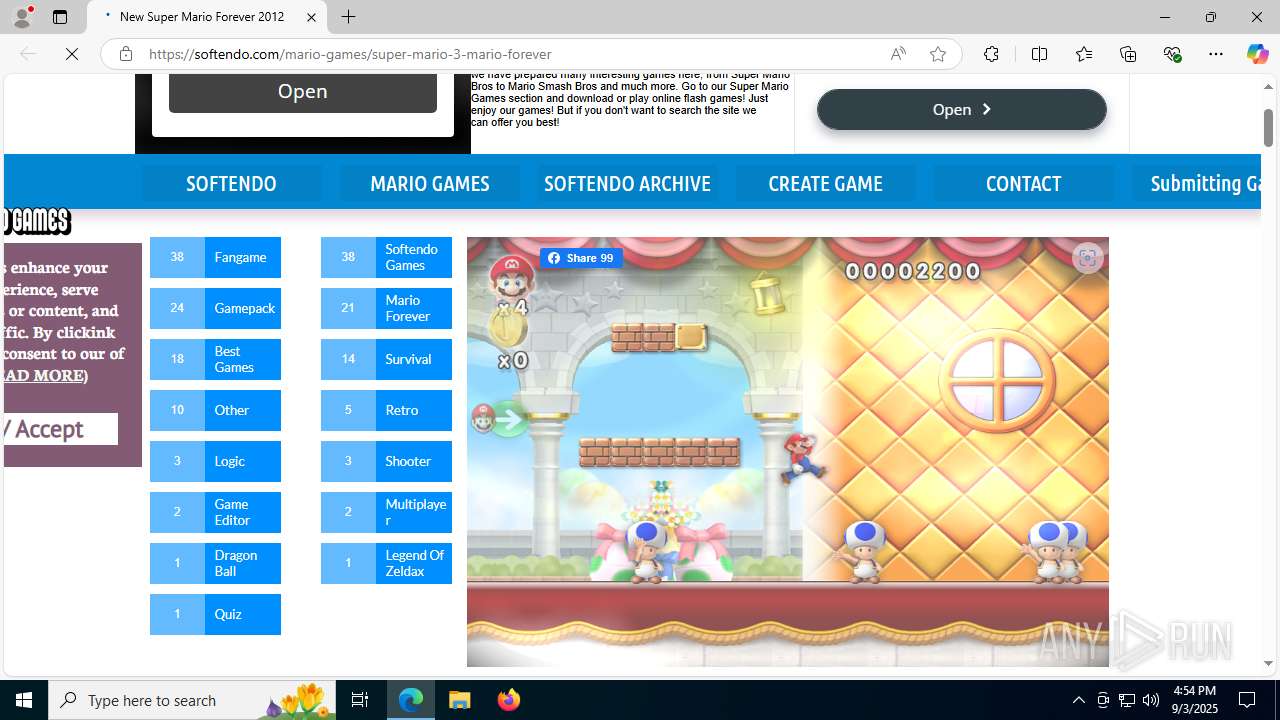
Task: Select the Shooter category
Action: [386, 461]
